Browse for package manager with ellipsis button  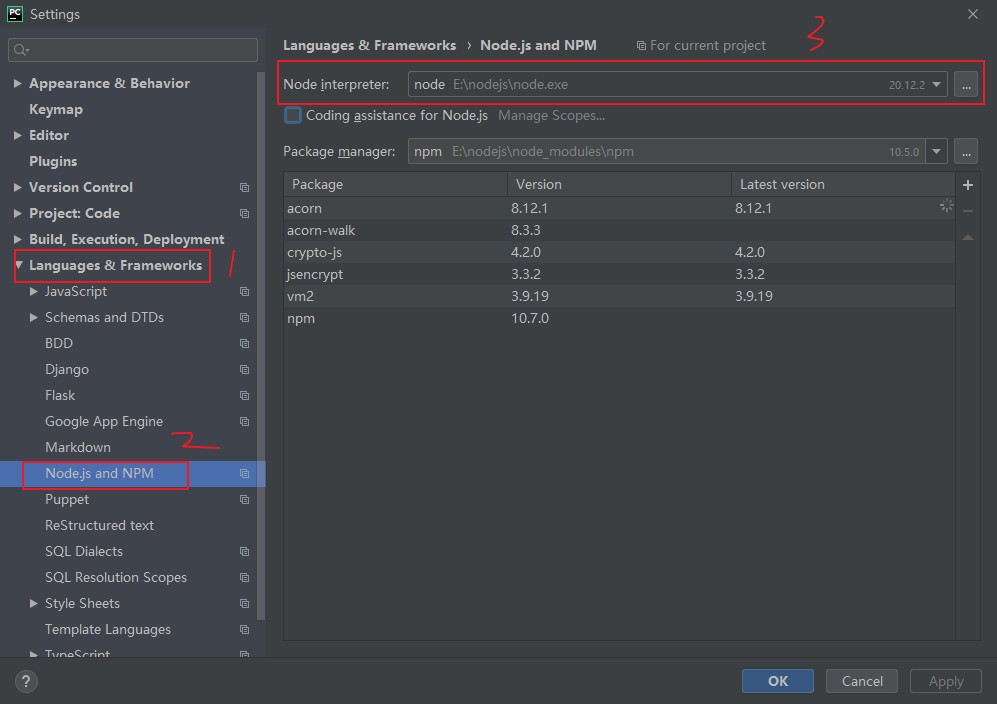(966, 152)
